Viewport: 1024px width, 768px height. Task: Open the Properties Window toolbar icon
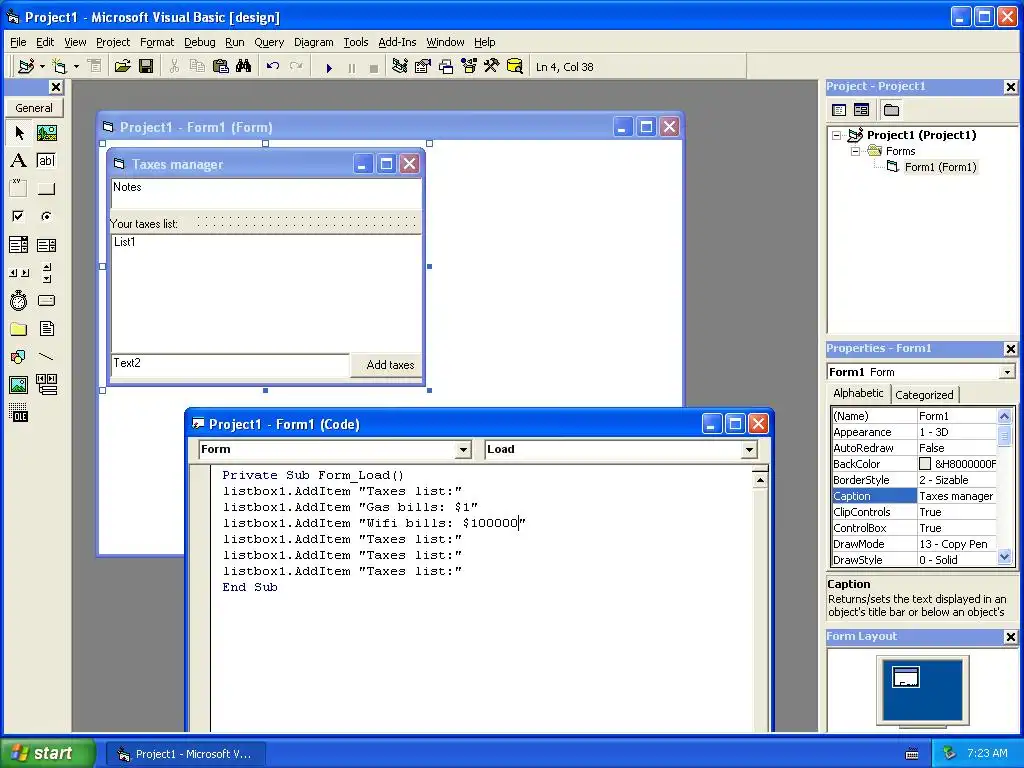[x=423, y=67]
